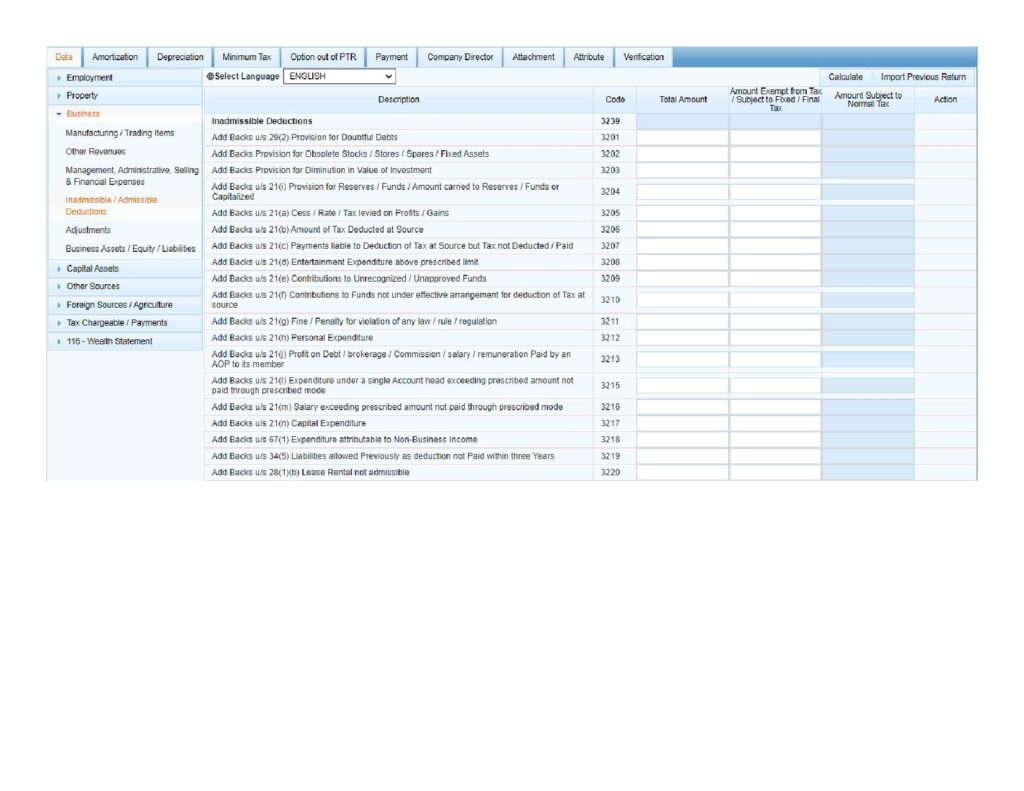
Task: Expand the Capital Assets section
Action: tap(92, 268)
